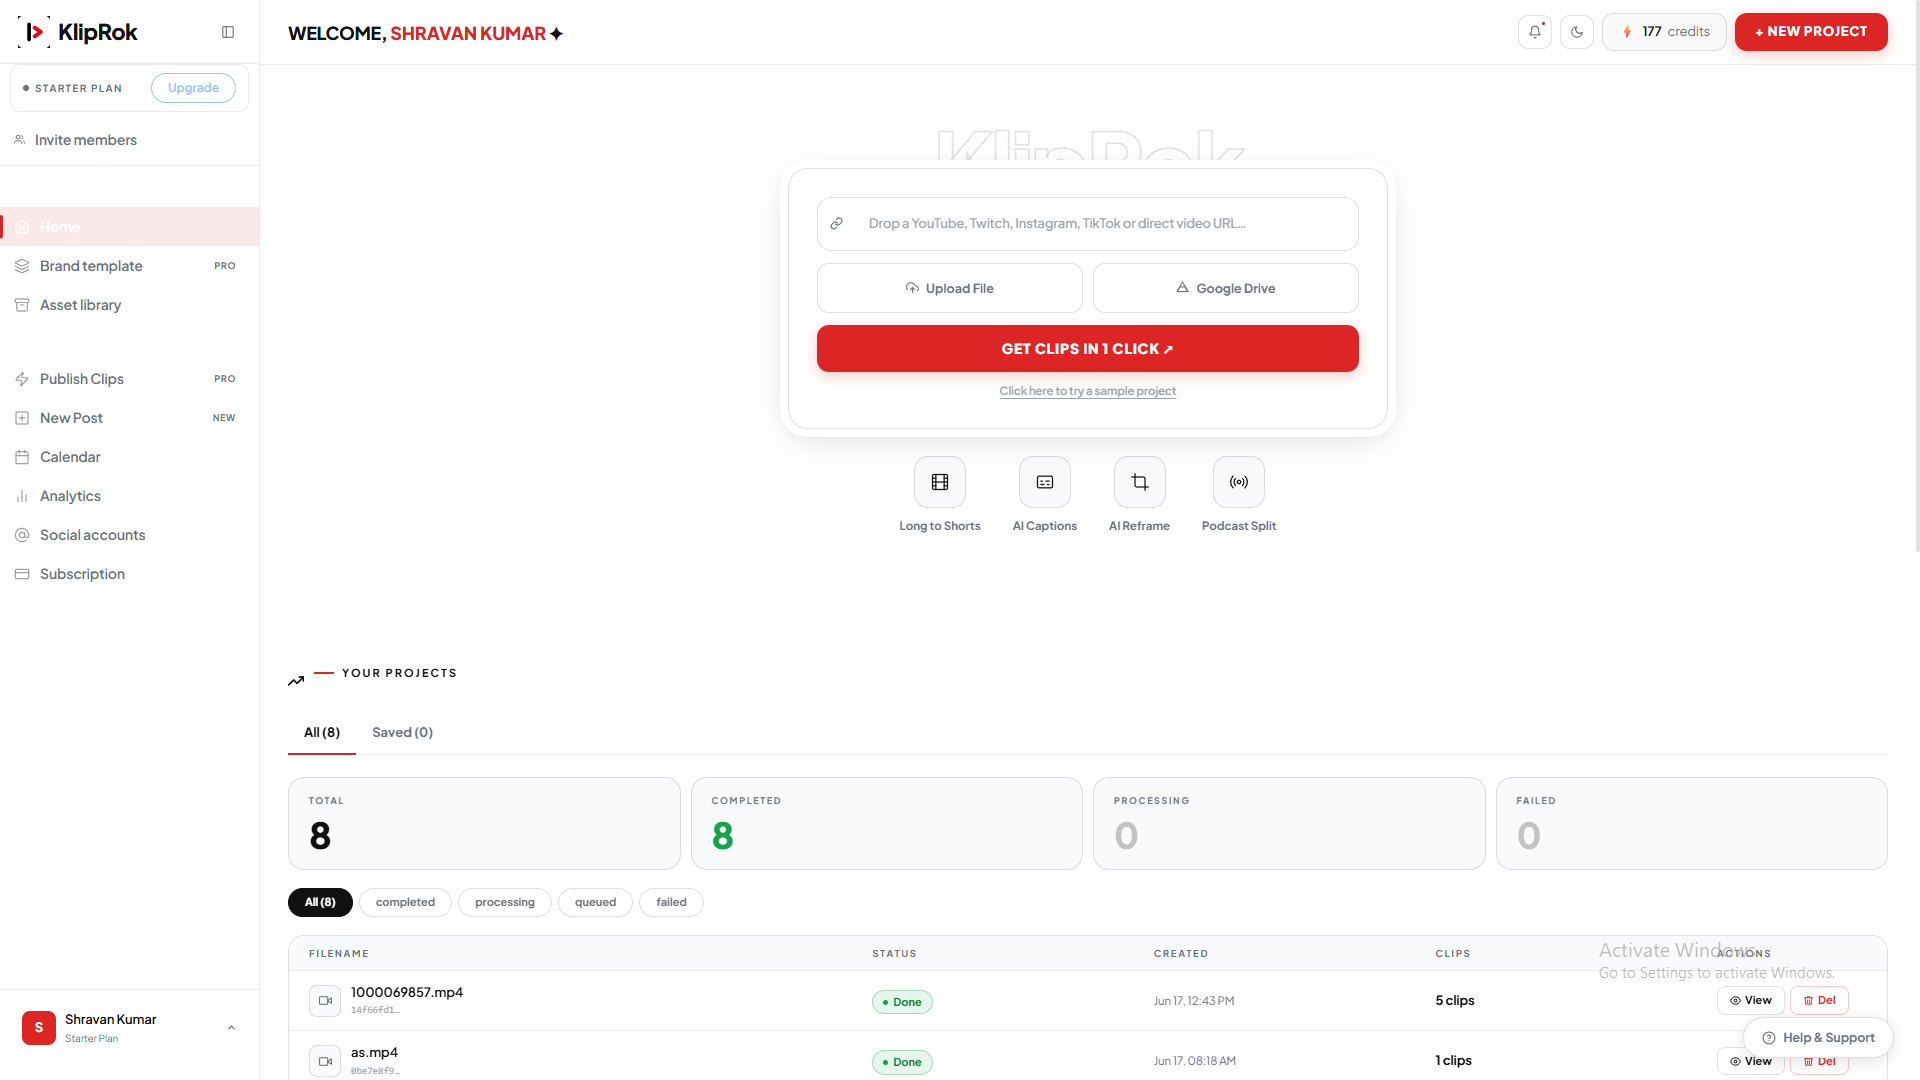The width and height of the screenshot is (1920, 1080).
Task: Click the Processing projects card
Action: (1289, 824)
